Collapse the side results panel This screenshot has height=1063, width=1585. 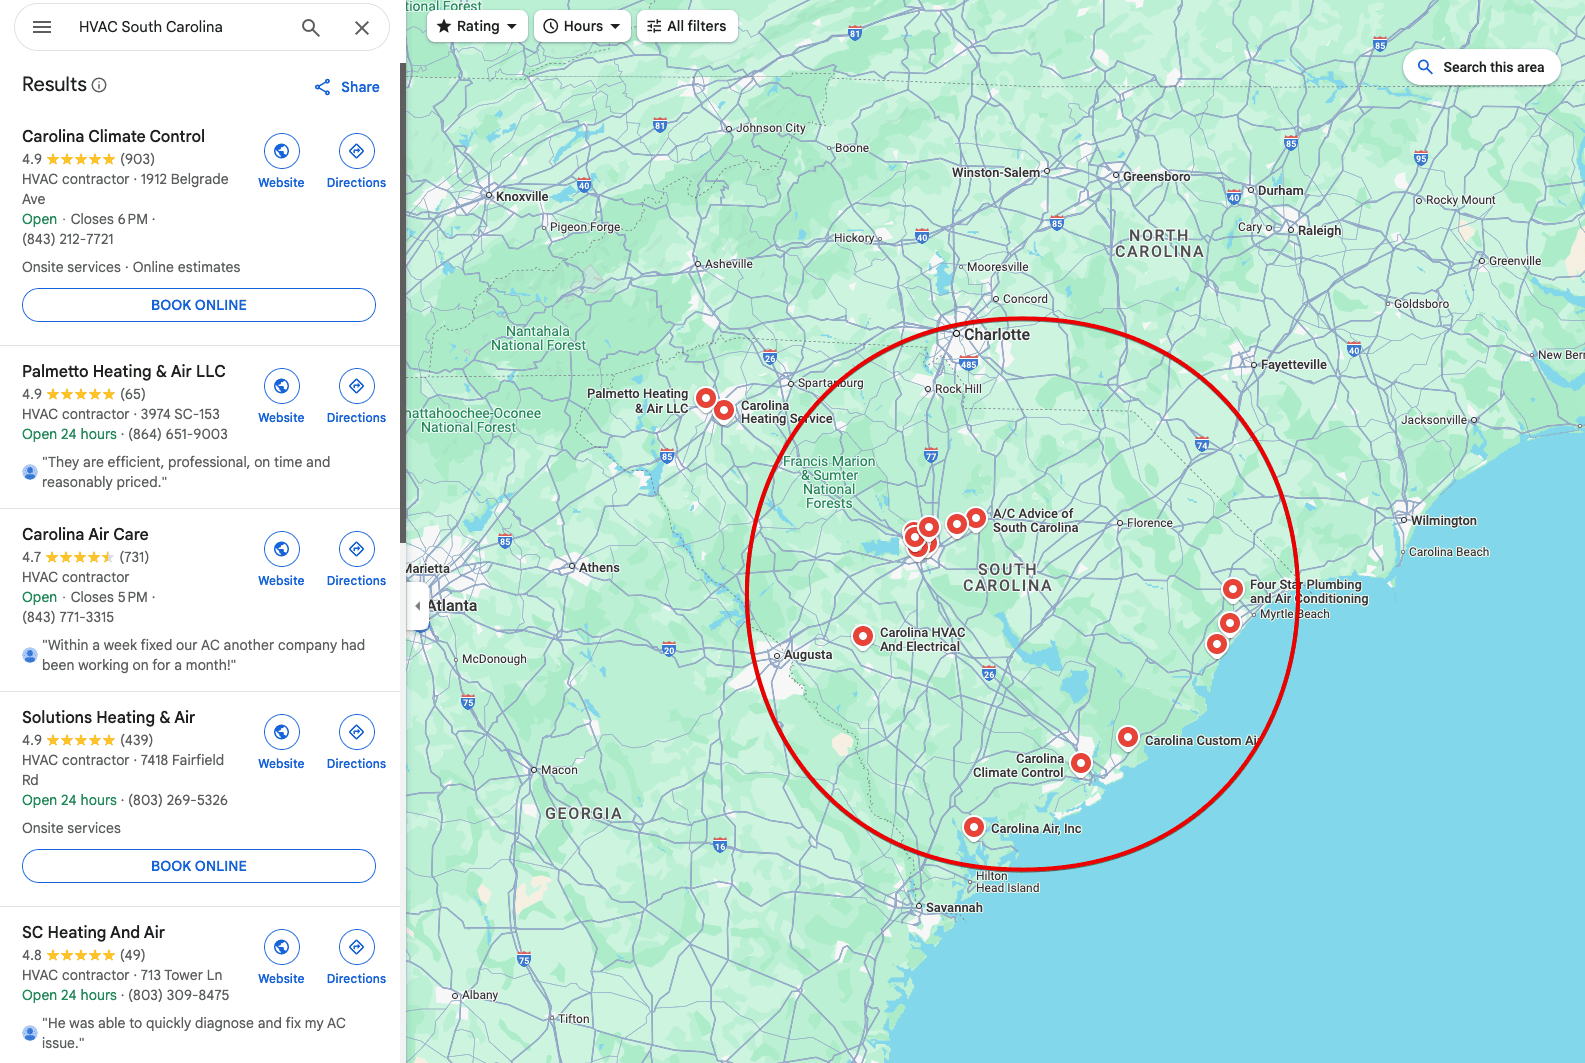pos(418,606)
